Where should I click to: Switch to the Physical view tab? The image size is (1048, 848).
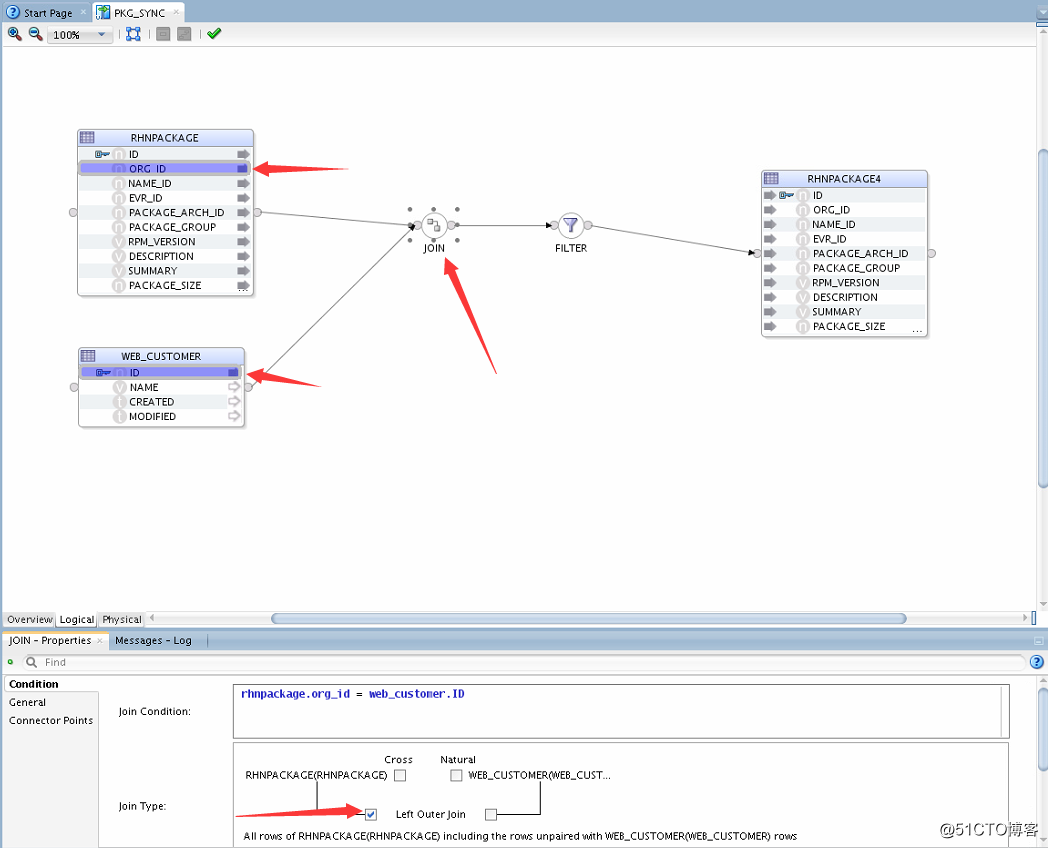pyautogui.click(x=122, y=619)
